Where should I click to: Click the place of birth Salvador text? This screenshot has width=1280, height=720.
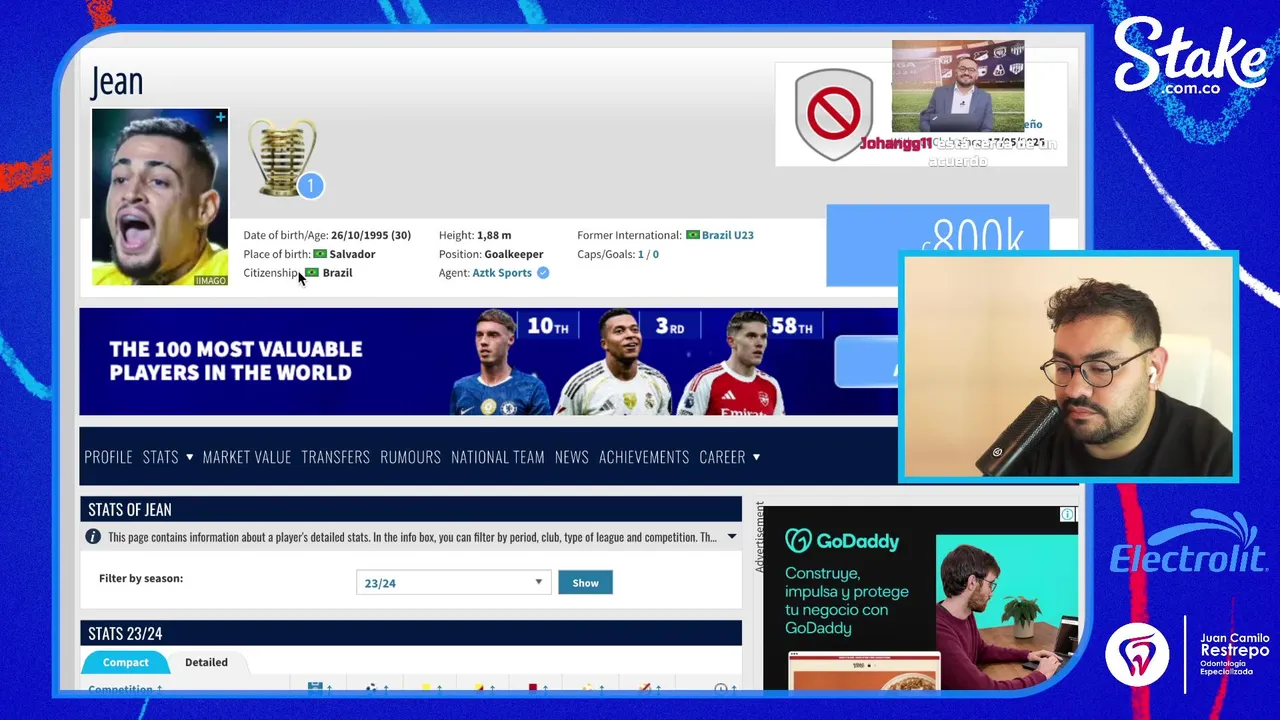coord(352,254)
